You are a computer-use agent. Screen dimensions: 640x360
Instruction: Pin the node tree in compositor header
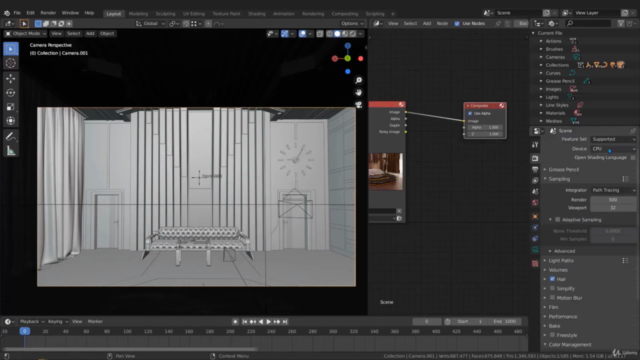tap(498, 23)
